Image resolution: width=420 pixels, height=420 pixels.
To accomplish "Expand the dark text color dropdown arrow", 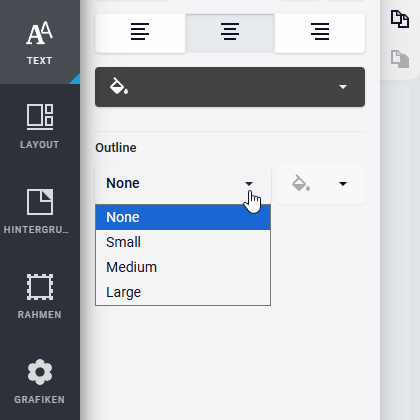I will [x=343, y=87].
